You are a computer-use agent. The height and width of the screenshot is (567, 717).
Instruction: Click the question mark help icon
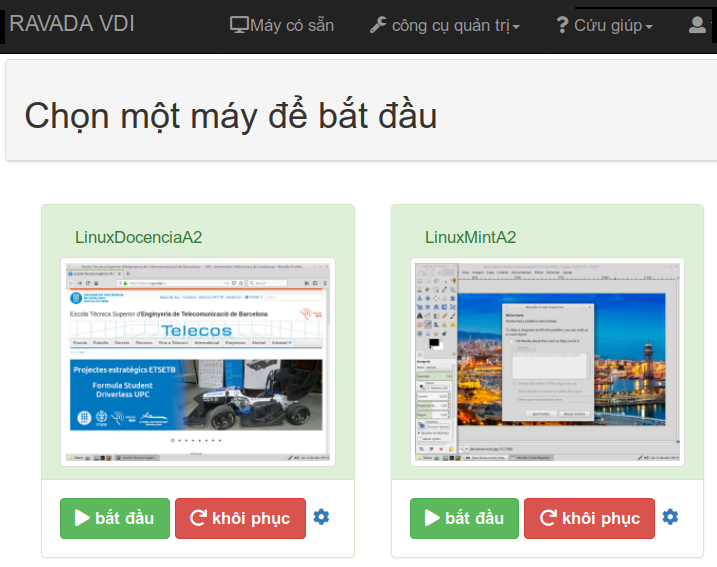pos(562,25)
